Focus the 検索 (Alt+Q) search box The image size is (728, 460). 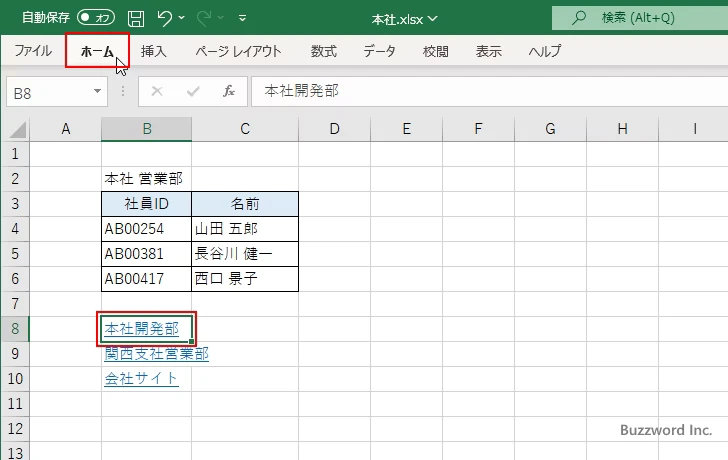coord(640,18)
